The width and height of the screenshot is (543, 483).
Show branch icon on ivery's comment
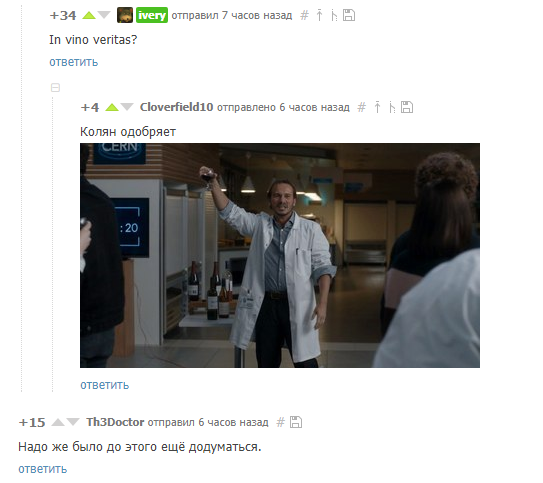pyautogui.click(x=333, y=15)
